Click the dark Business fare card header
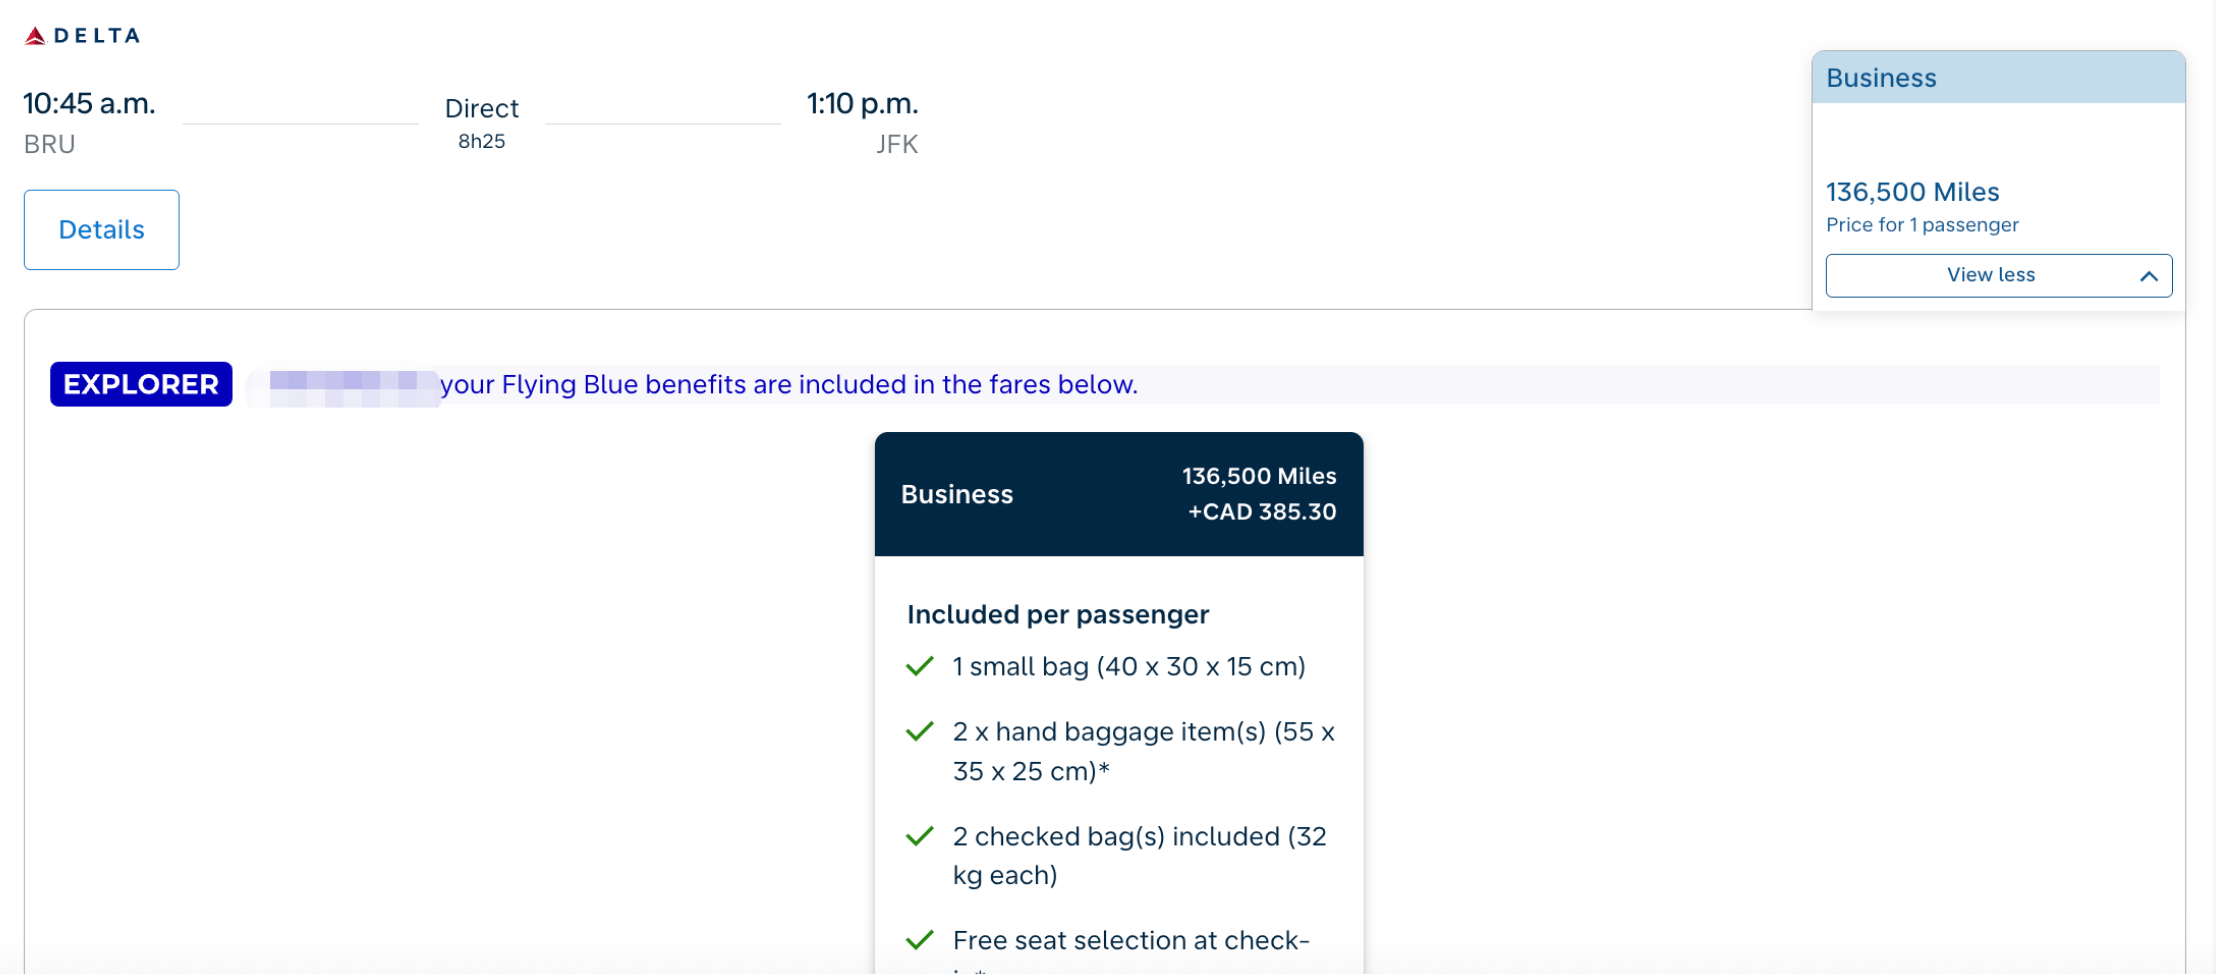 click(x=1118, y=494)
